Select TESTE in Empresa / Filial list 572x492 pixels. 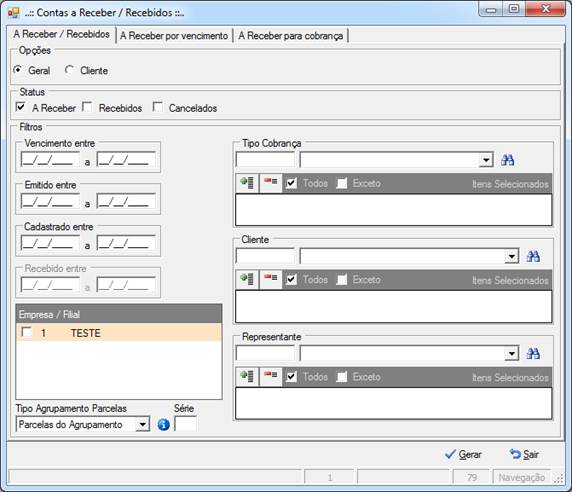point(119,333)
